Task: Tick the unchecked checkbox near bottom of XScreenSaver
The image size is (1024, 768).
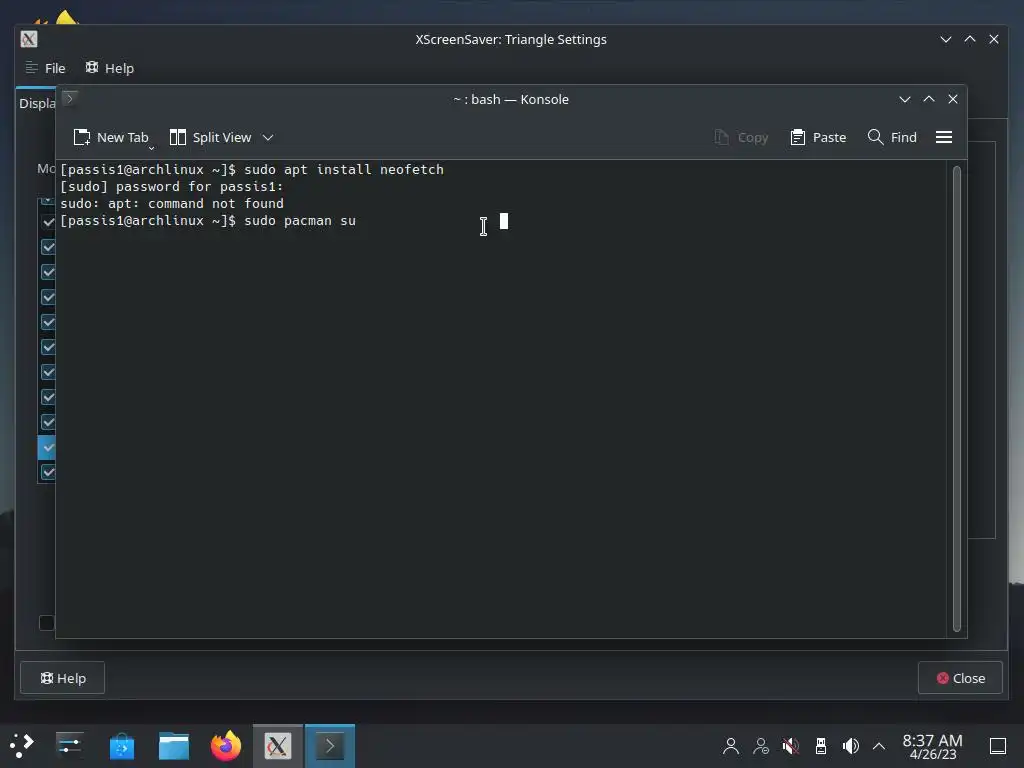Action: click(x=46, y=622)
